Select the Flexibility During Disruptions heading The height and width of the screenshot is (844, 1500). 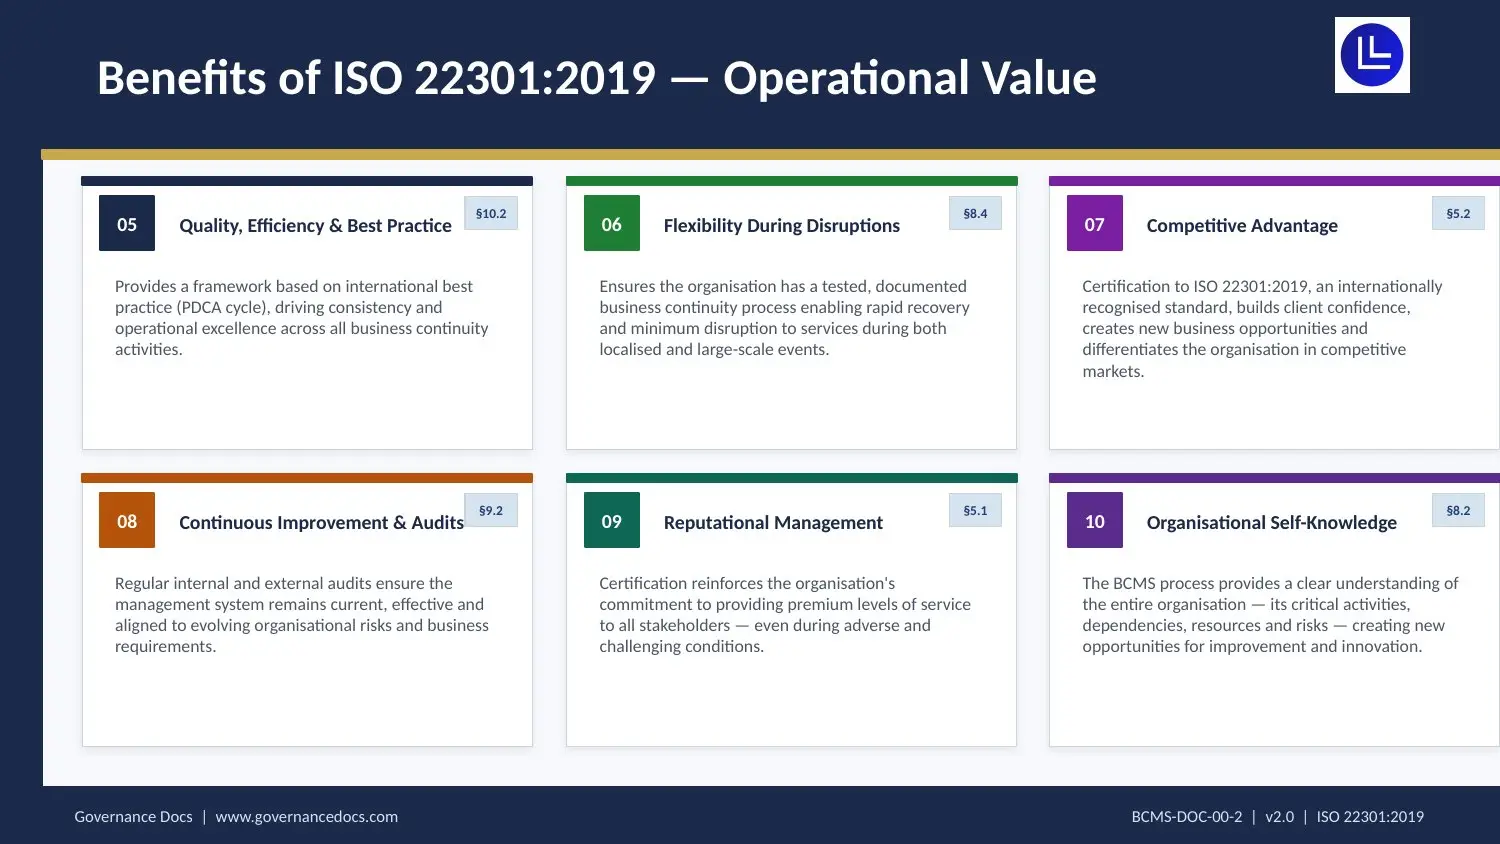pyautogui.click(x=780, y=226)
